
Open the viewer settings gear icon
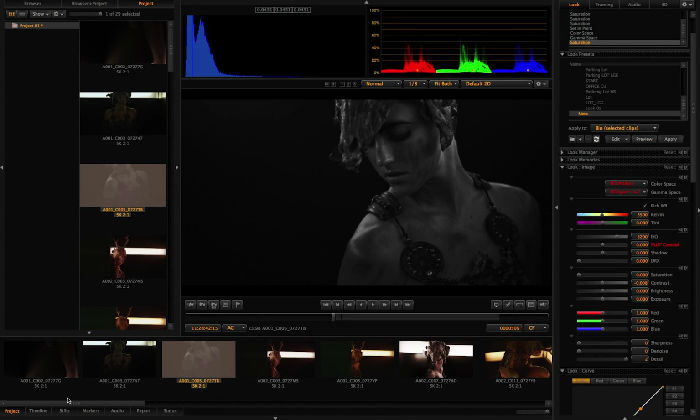[x=541, y=84]
